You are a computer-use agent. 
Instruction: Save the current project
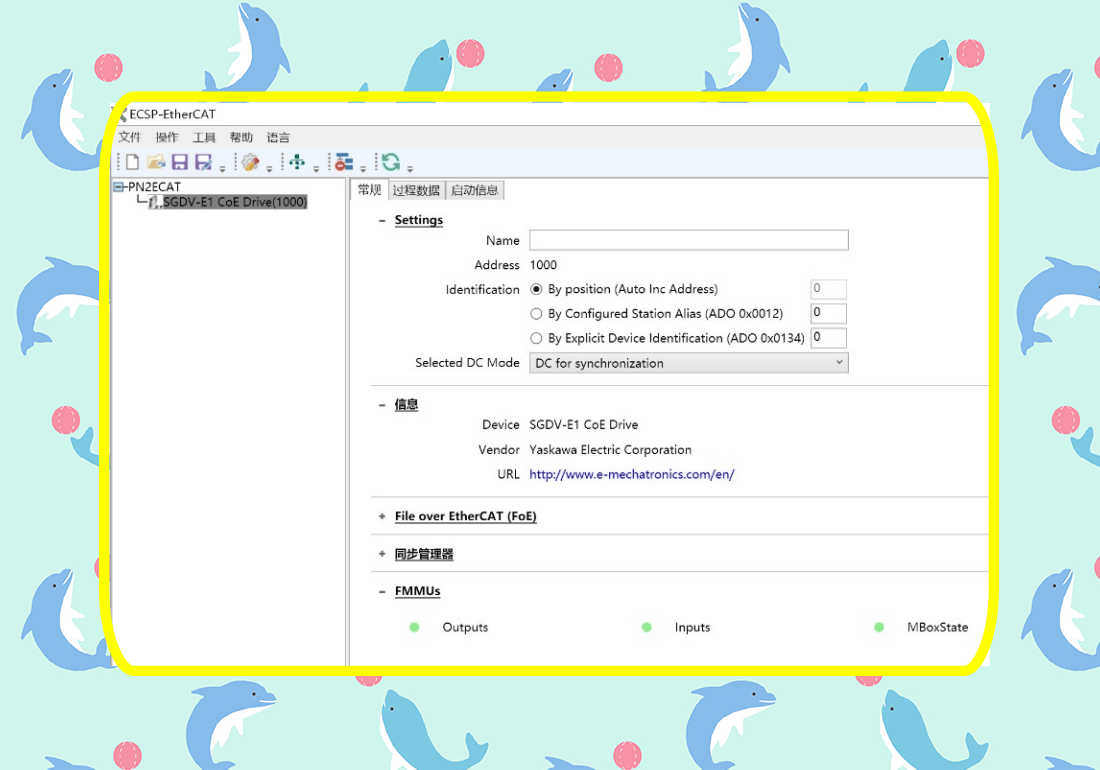pyautogui.click(x=180, y=162)
